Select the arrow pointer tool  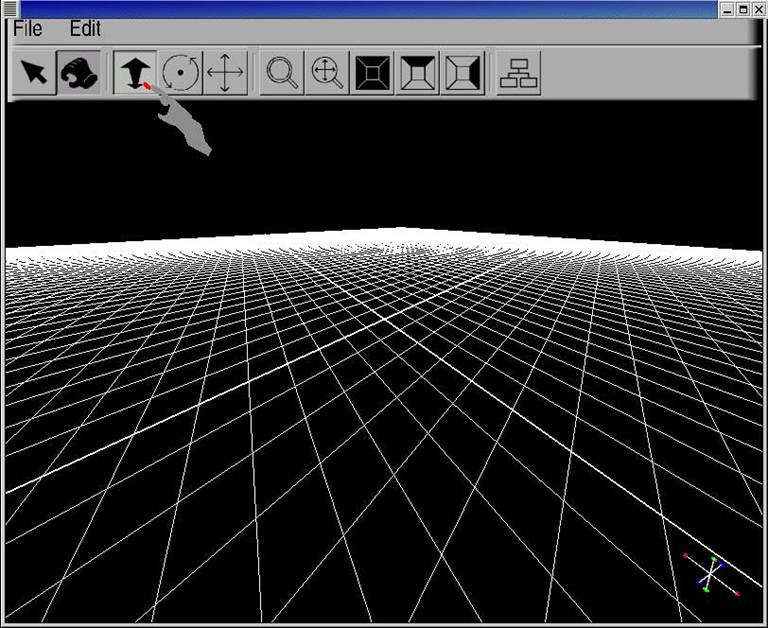[x=34, y=72]
